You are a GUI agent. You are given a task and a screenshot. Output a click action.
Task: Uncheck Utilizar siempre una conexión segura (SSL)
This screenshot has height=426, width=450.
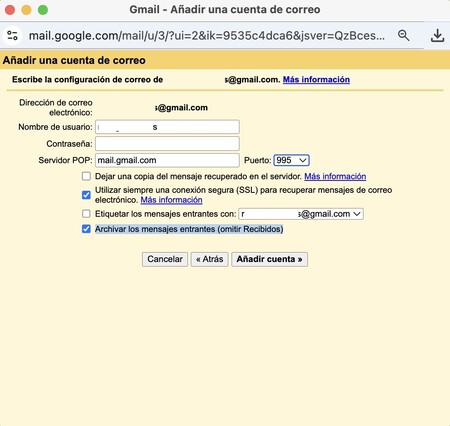(x=86, y=195)
